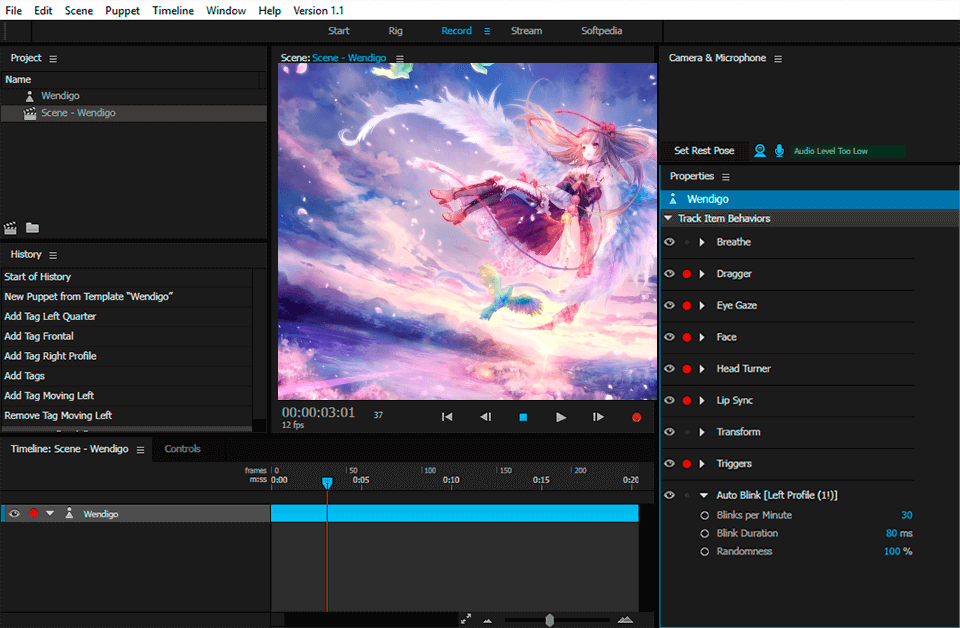Disarm the Lip Sync red record dot
The width and height of the screenshot is (960, 628).
686,401
